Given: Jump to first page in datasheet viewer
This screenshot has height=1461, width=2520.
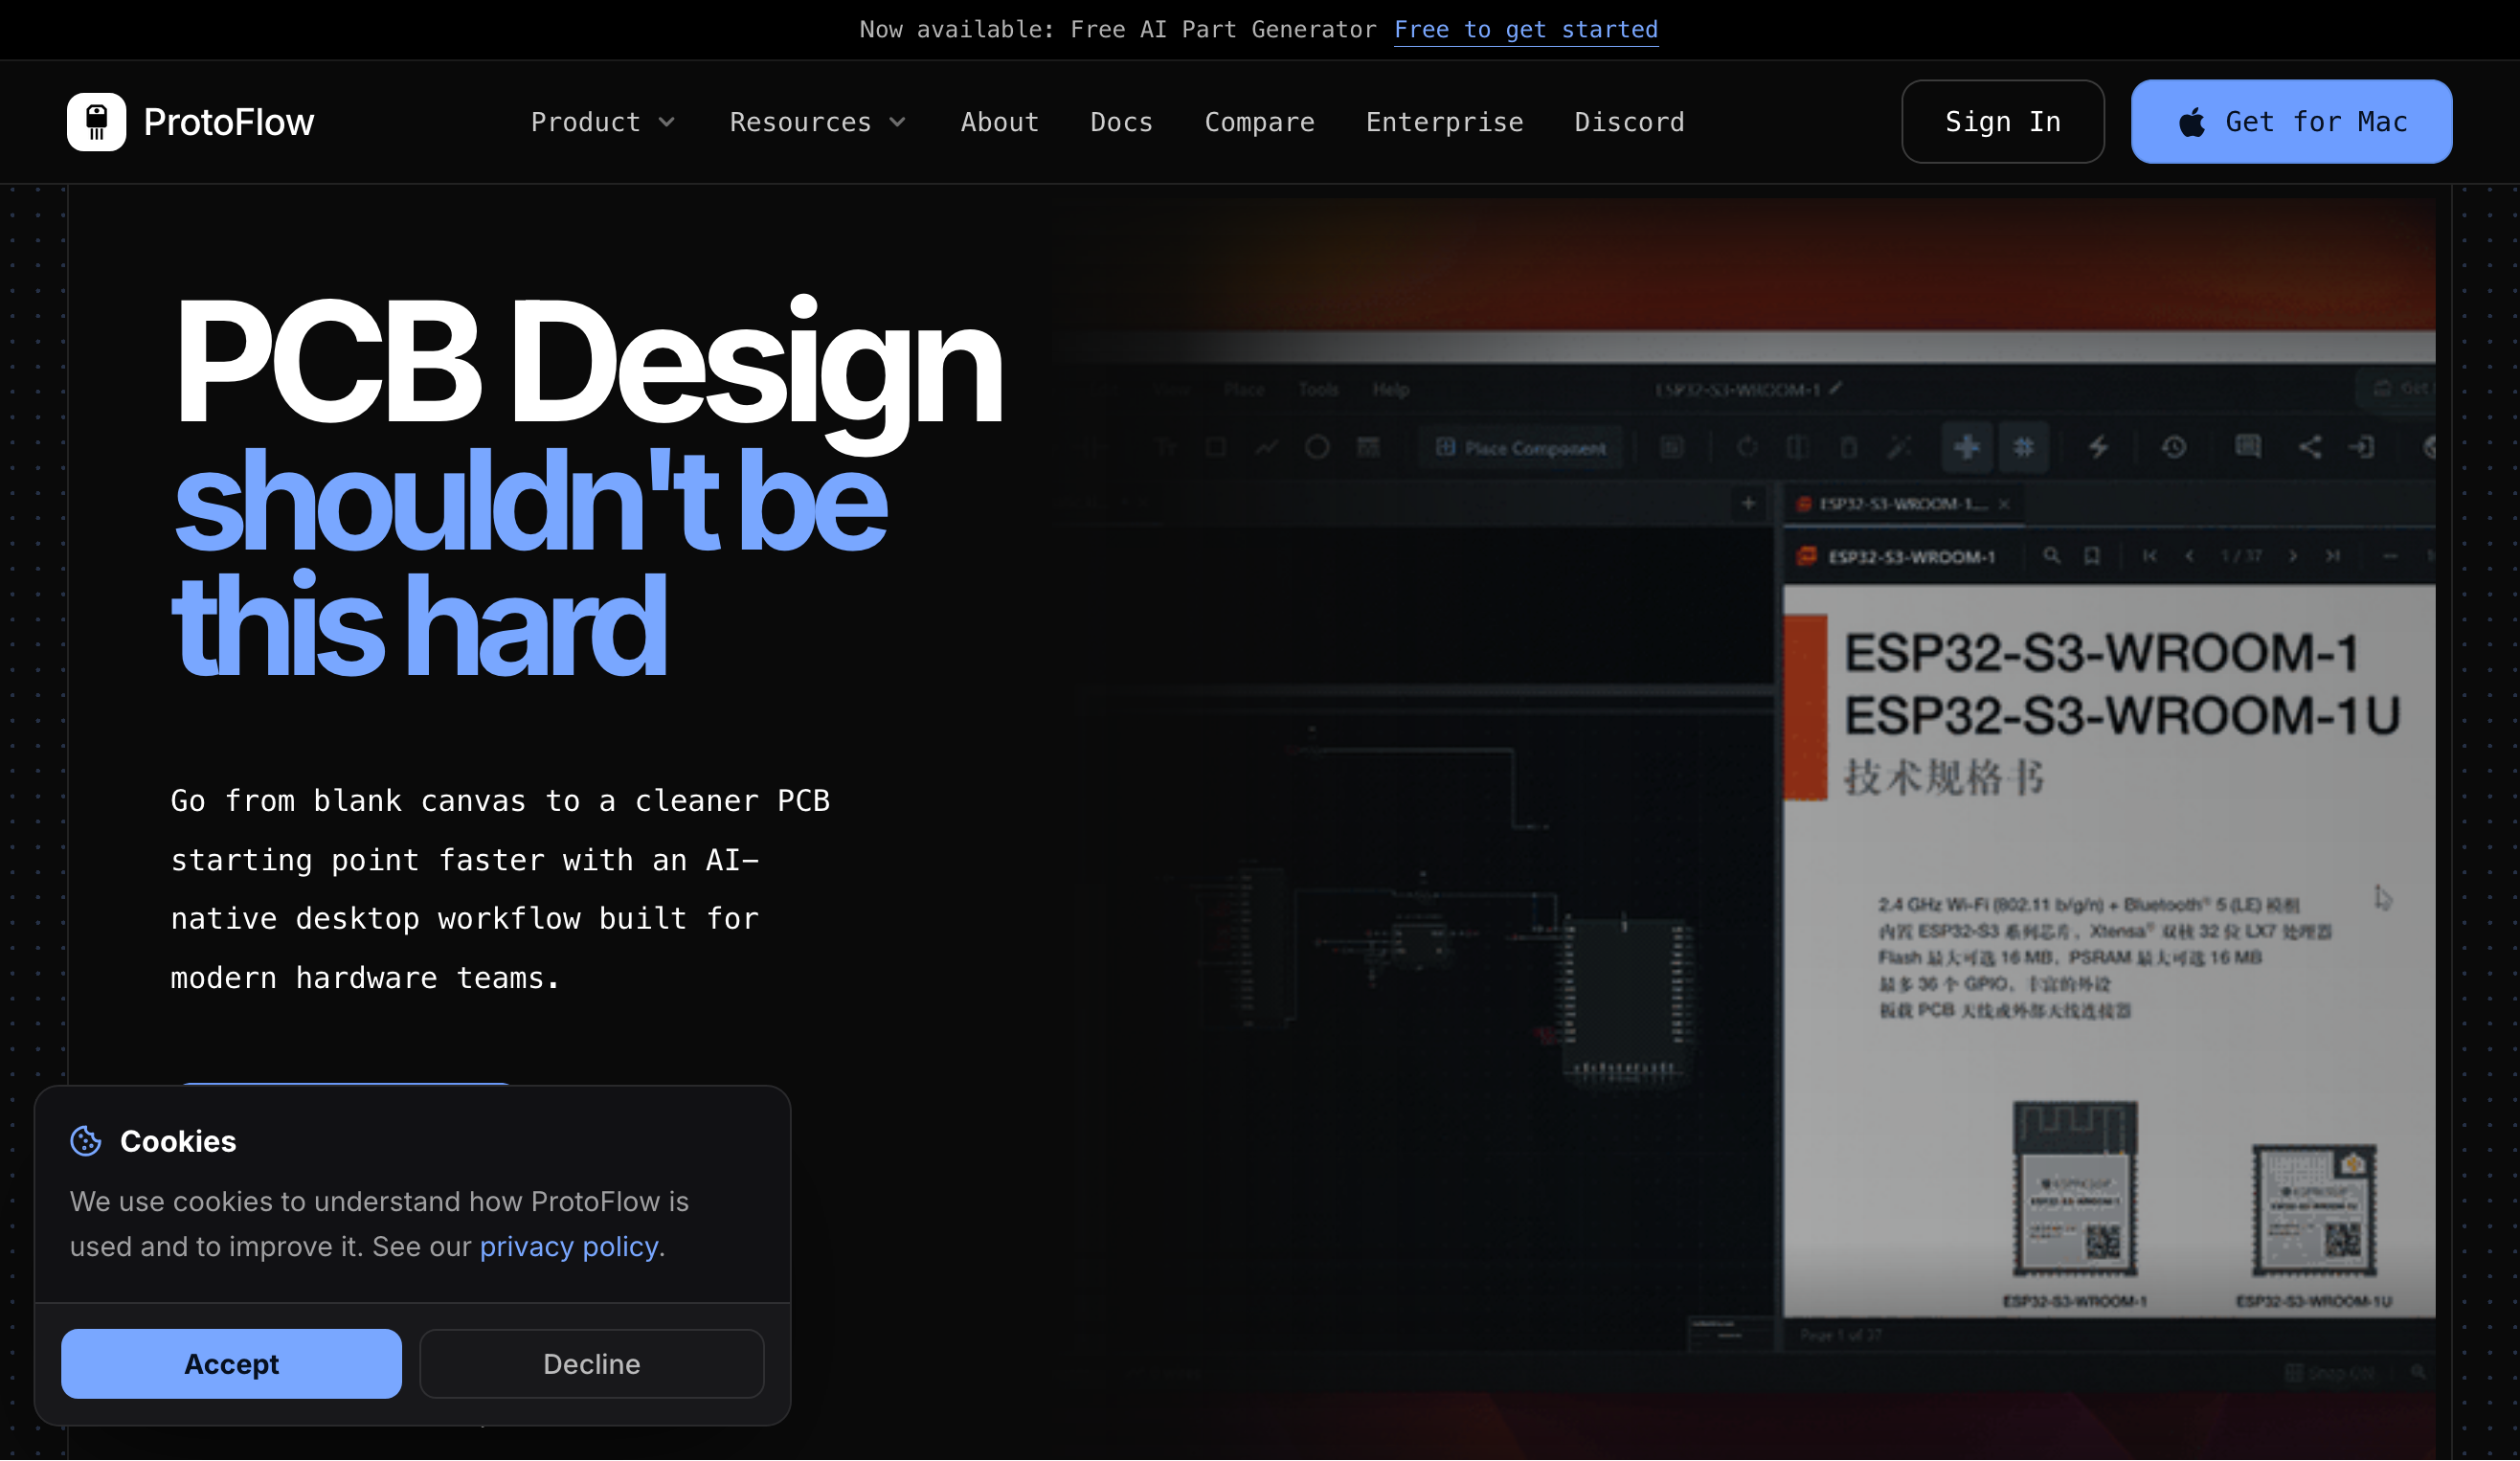Looking at the screenshot, I should tap(2149, 556).
